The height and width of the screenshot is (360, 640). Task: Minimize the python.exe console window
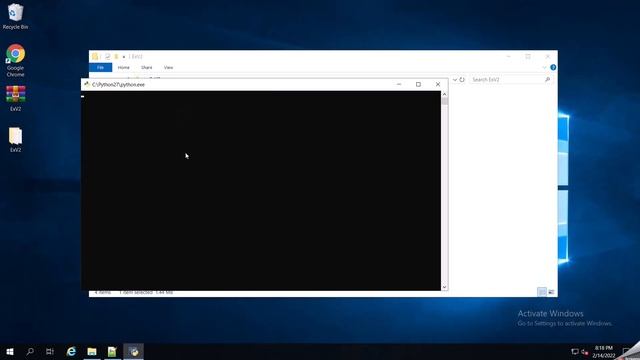(x=399, y=84)
